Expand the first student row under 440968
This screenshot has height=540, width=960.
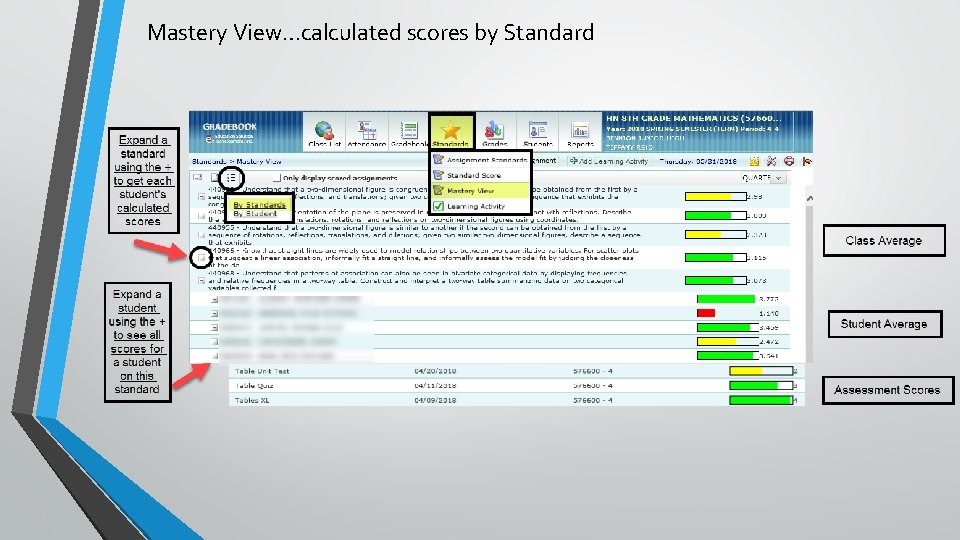click(x=214, y=299)
